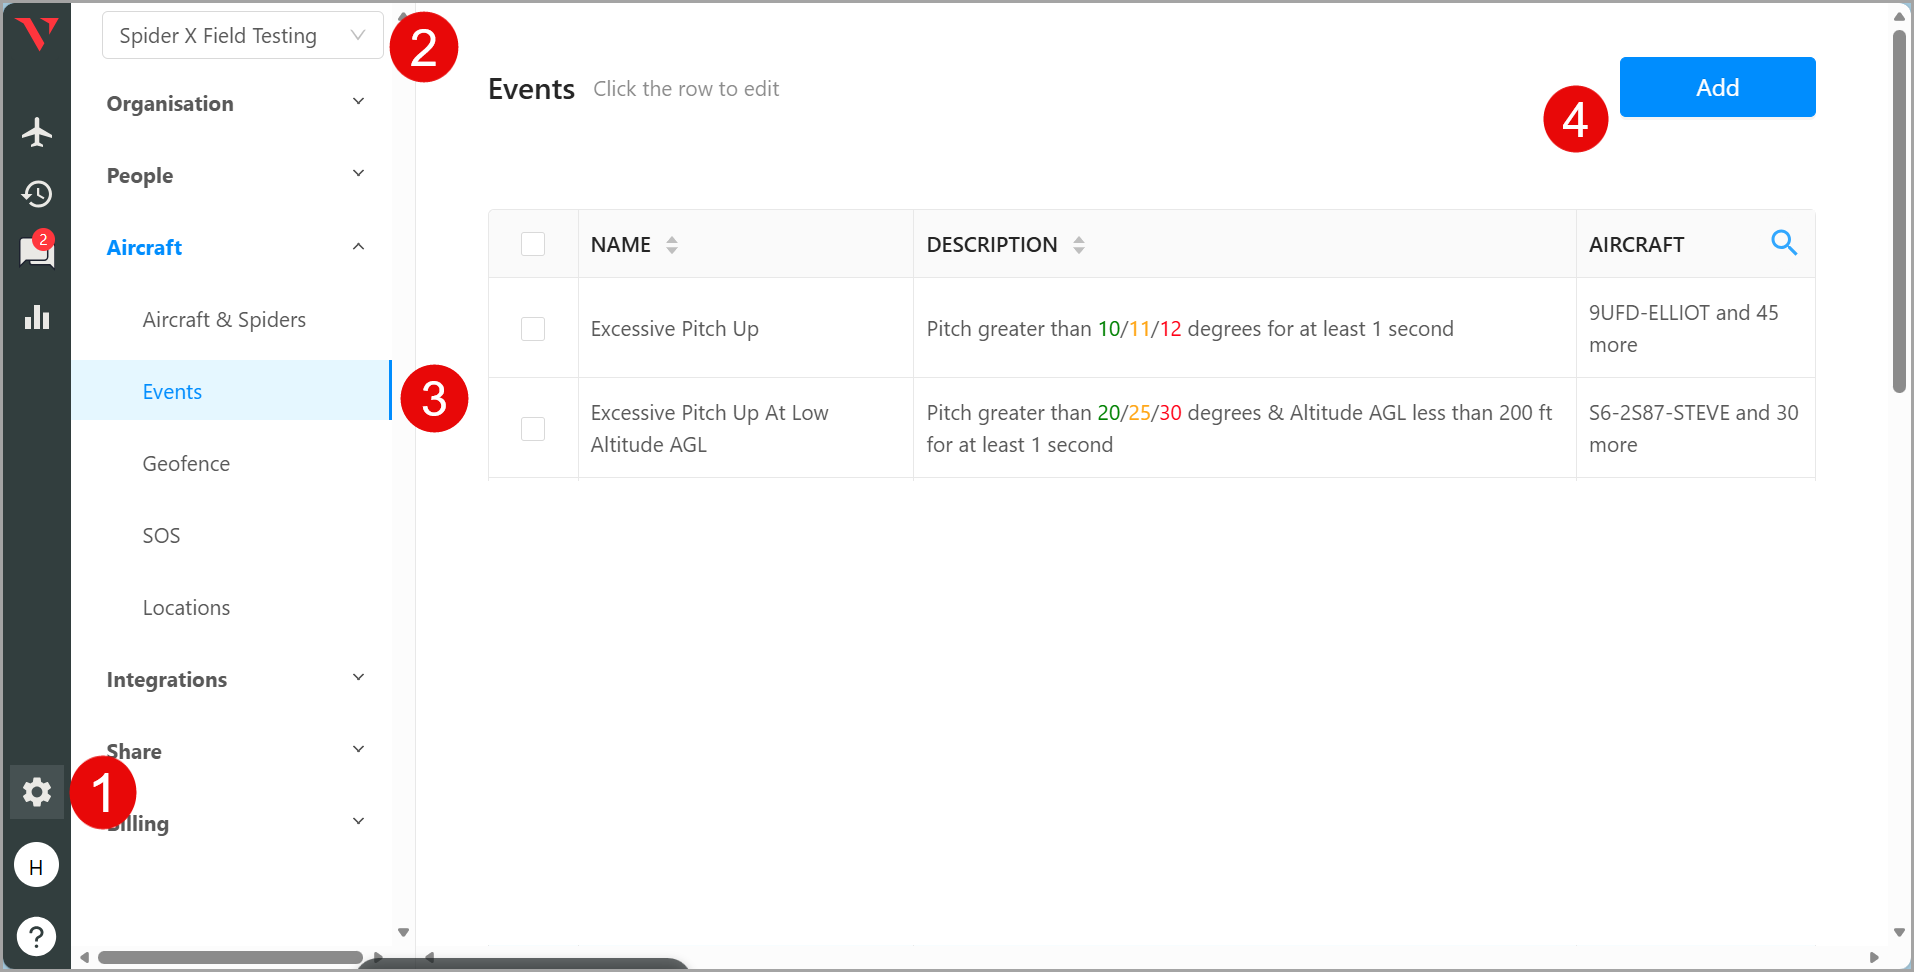Screen dimensions: 1914x972
Task: Click the search icon in Aircraft column
Action: [1784, 243]
